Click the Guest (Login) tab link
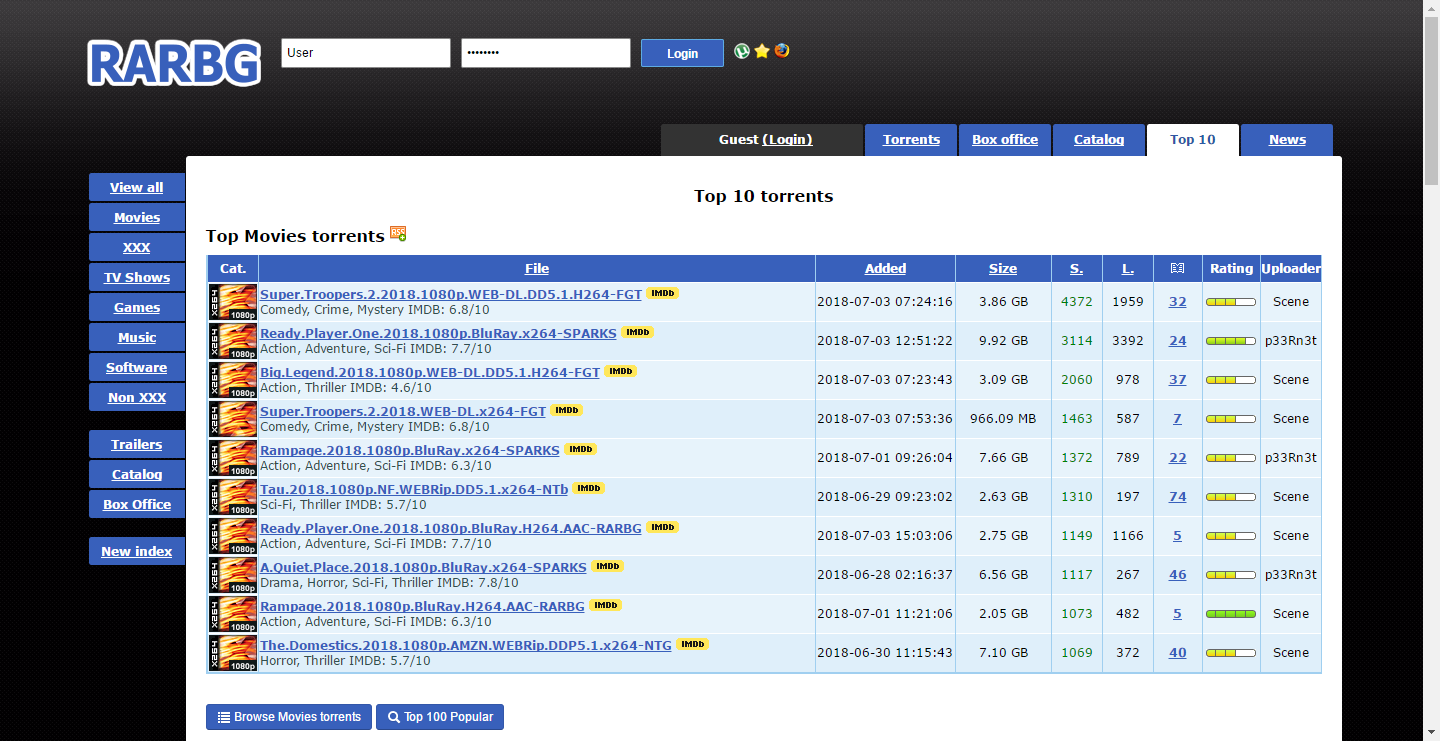Screen dimensions: 1440x741 [787, 140]
